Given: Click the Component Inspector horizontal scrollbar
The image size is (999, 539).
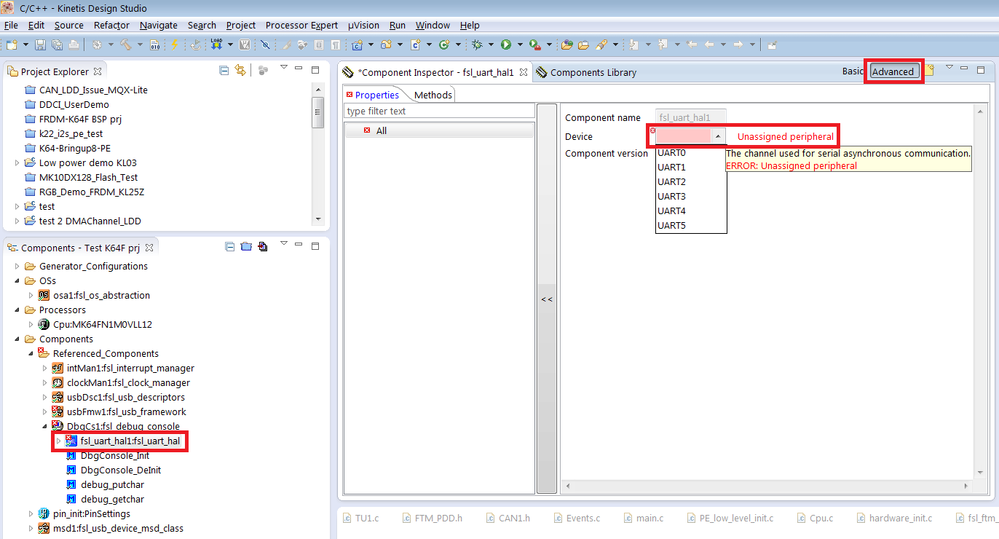Looking at the screenshot, I should coord(766,486).
